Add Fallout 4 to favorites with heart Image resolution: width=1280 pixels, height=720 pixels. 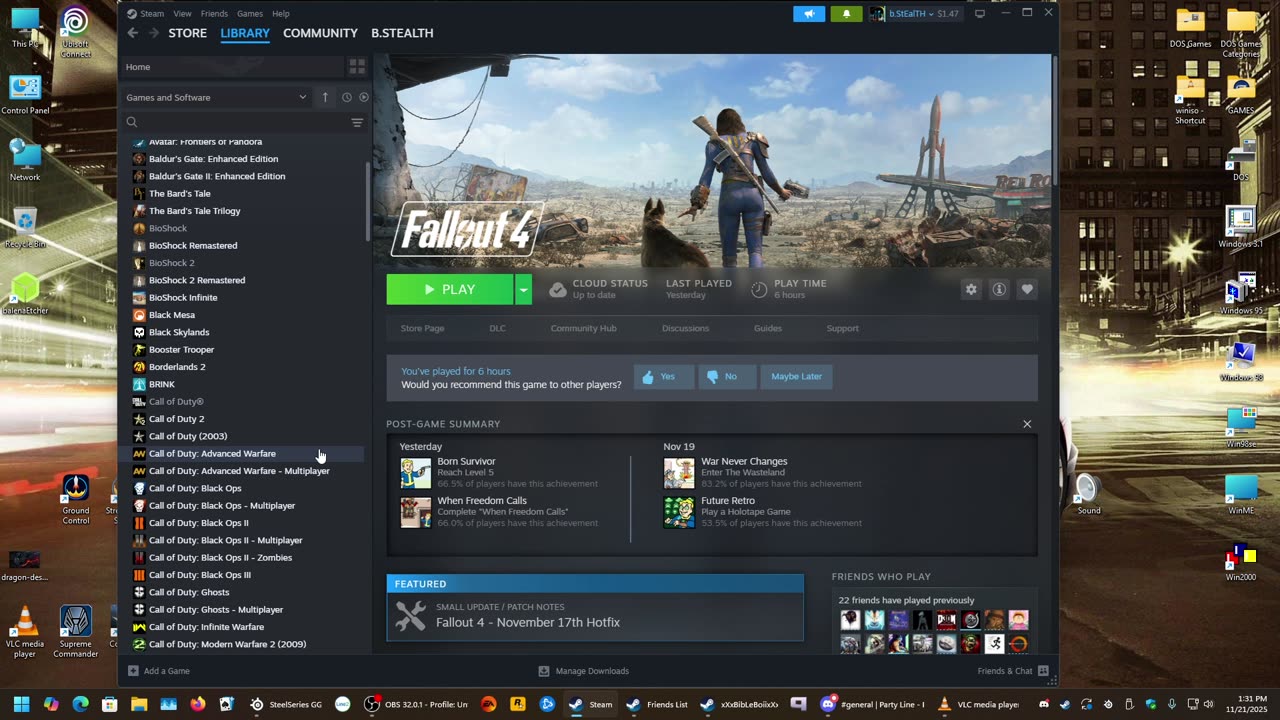coord(1027,289)
